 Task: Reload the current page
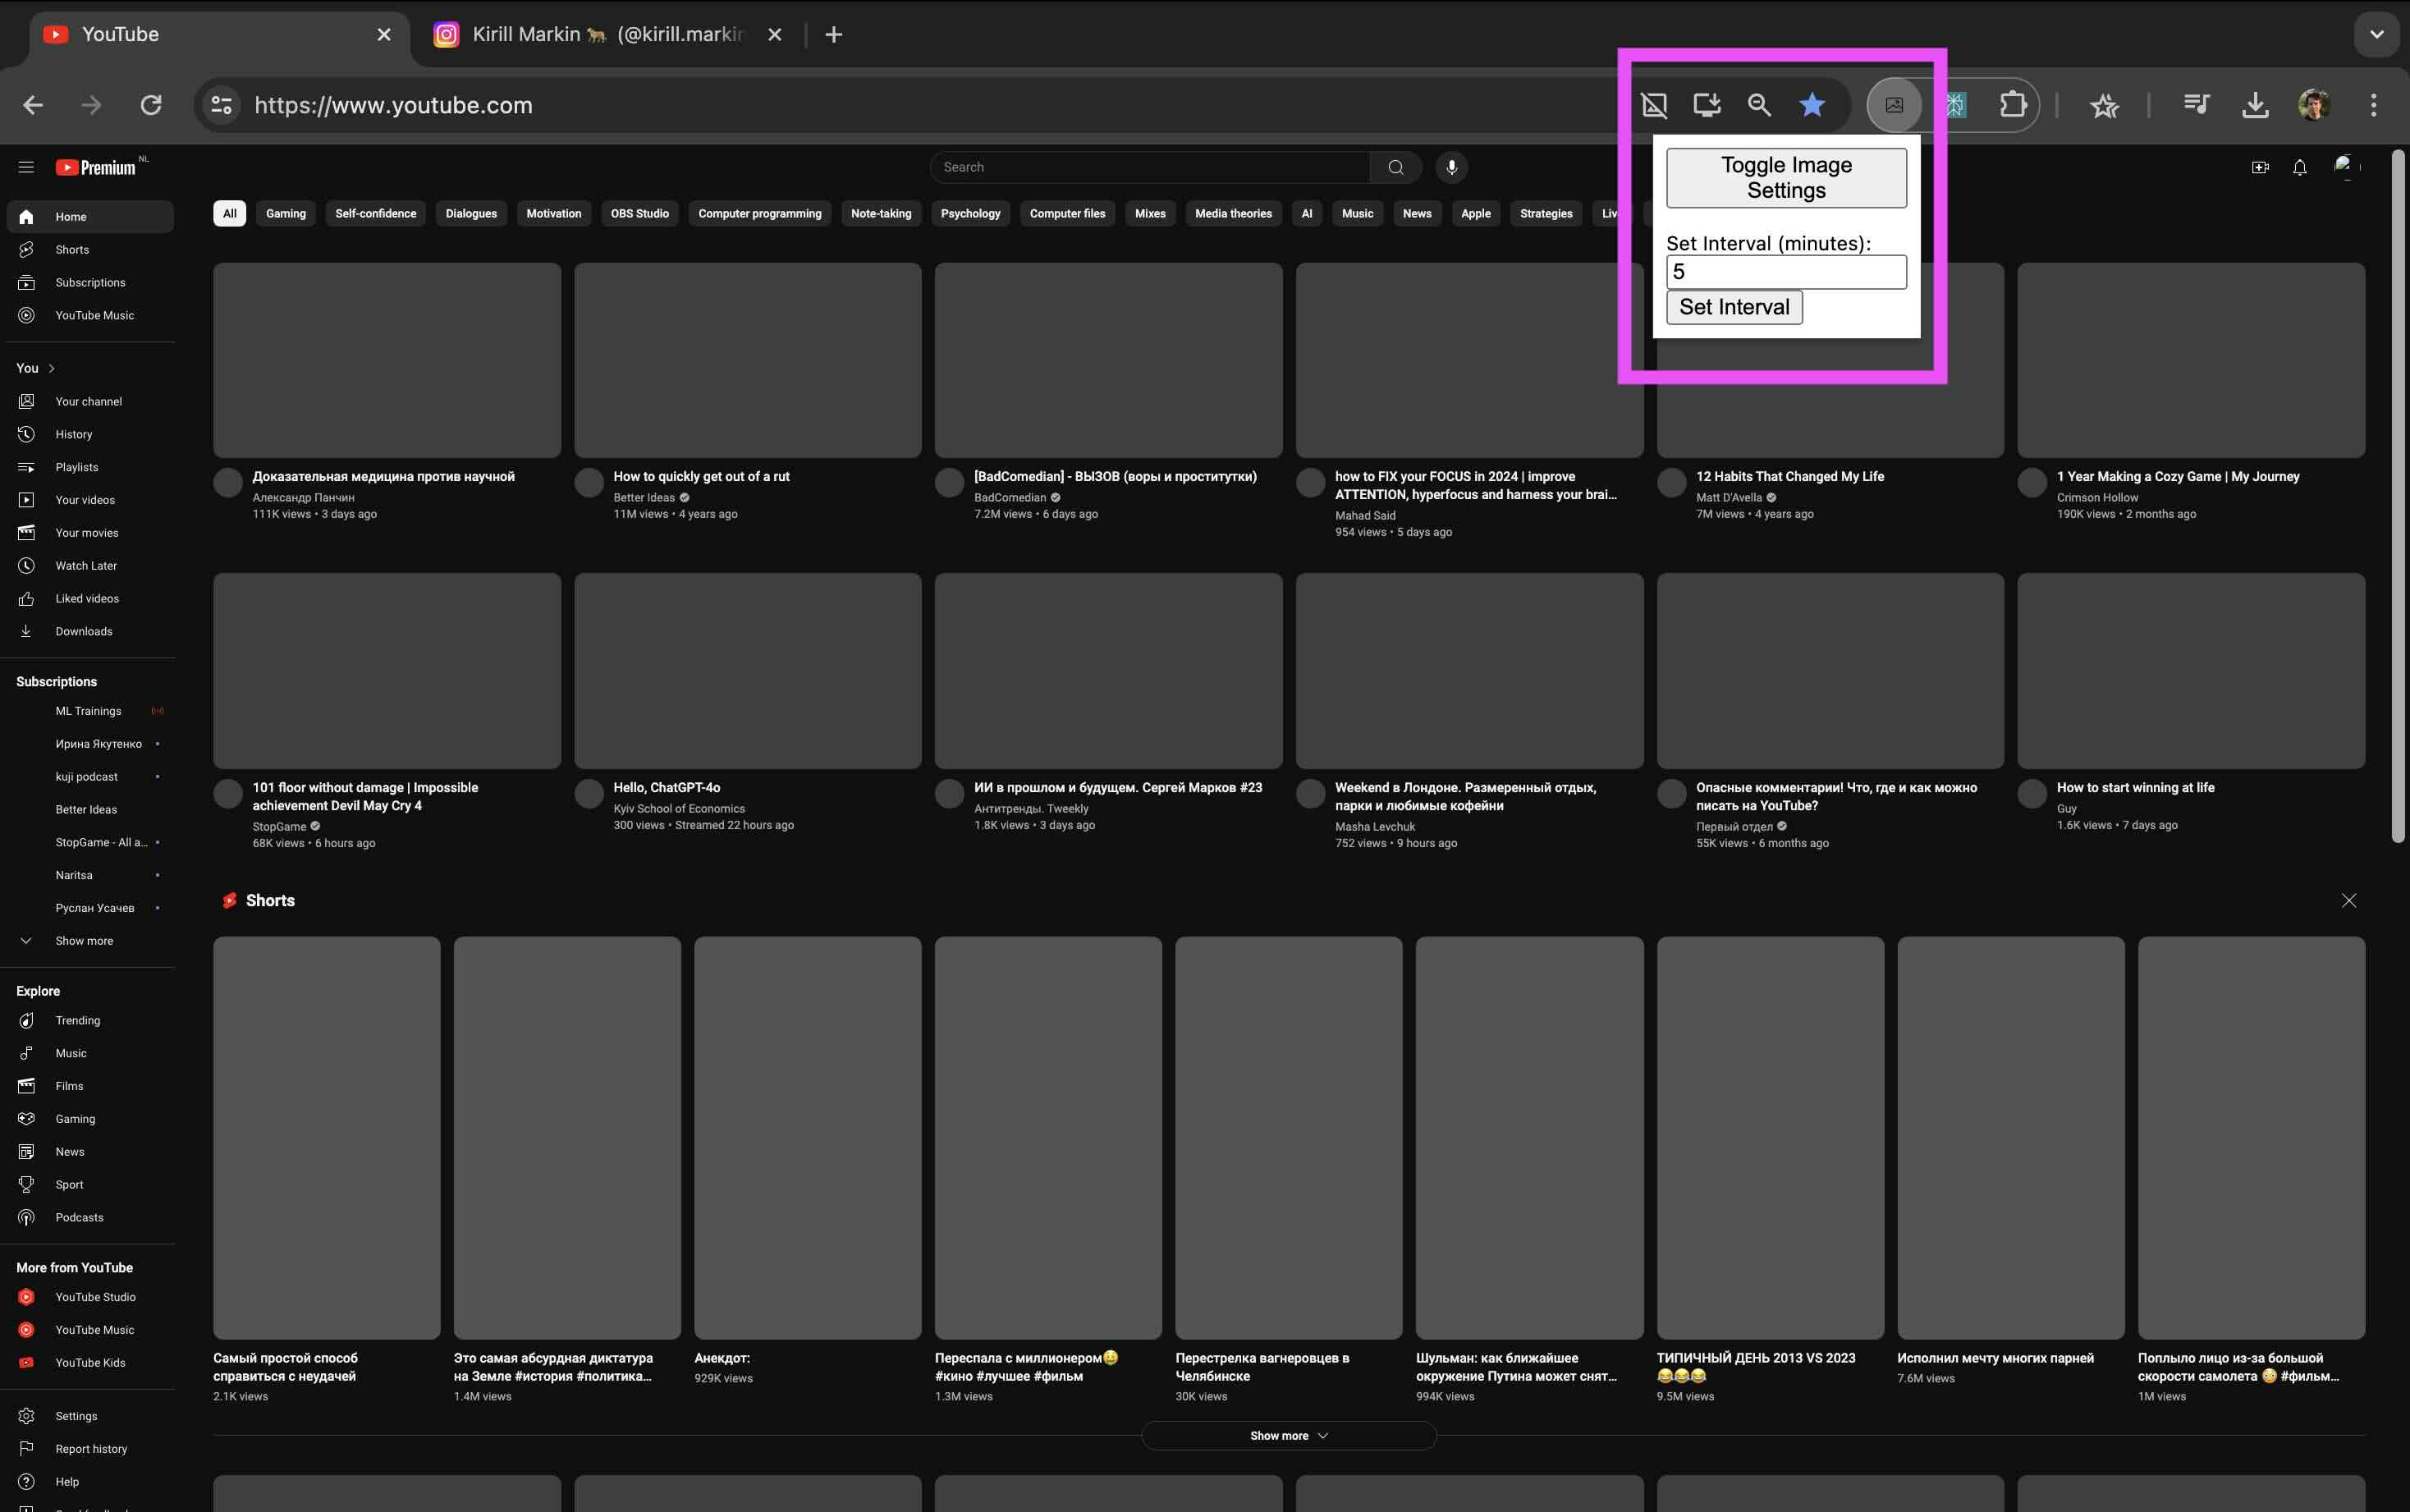[x=151, y=105]
